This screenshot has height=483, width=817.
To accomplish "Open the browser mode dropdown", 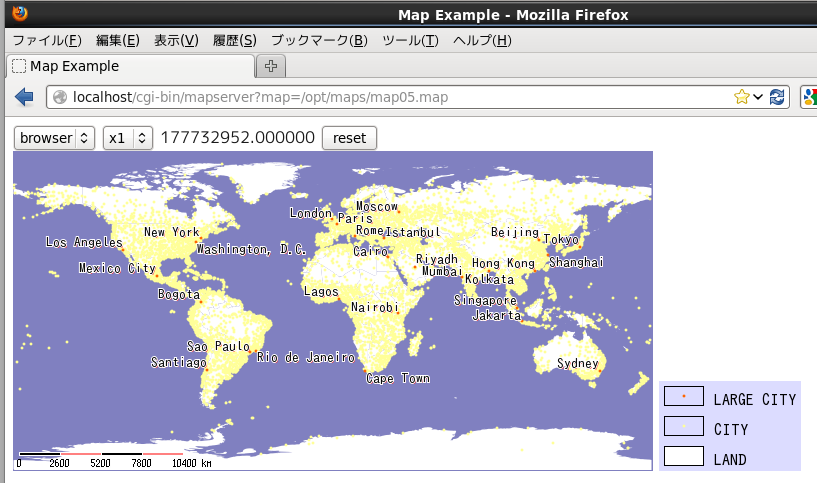I will pos(54,138).
